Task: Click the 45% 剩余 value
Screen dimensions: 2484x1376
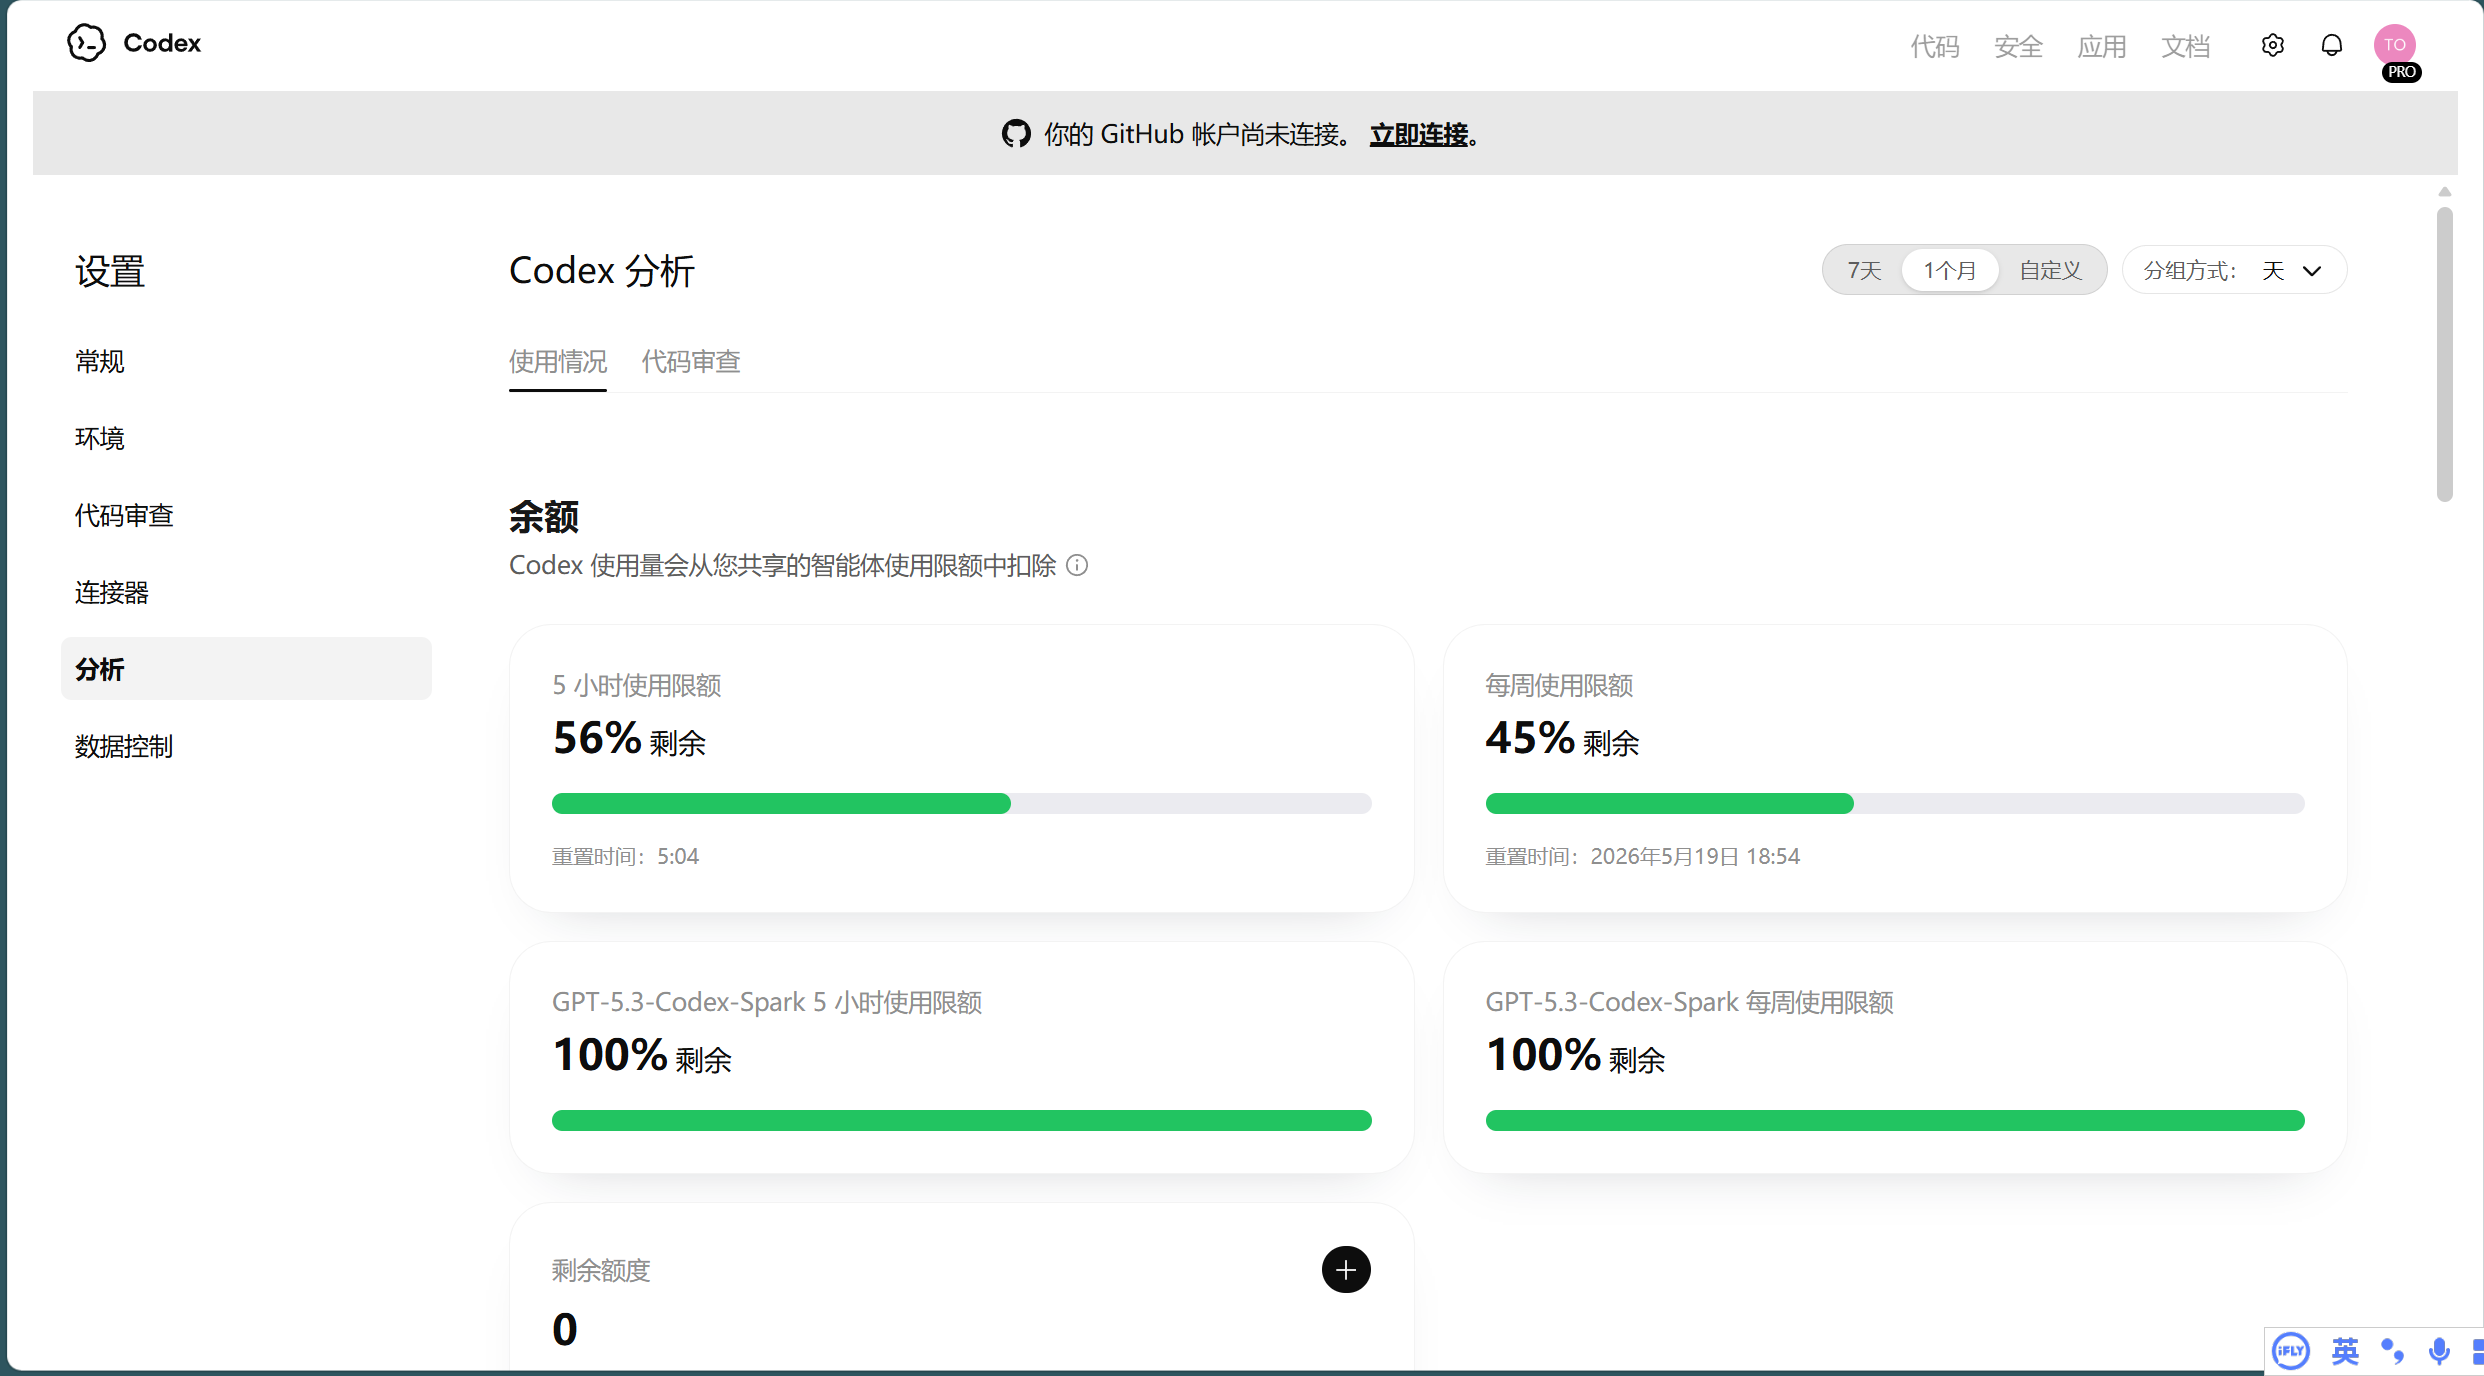Action: (1562, 739)
